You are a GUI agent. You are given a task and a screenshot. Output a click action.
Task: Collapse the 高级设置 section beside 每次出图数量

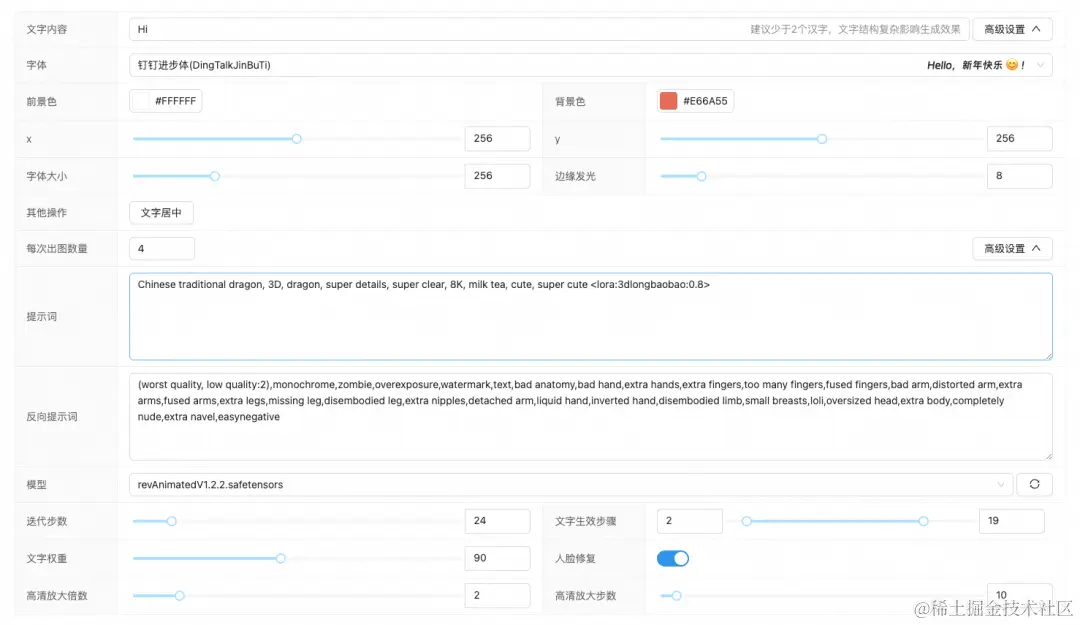[1012, 248]
